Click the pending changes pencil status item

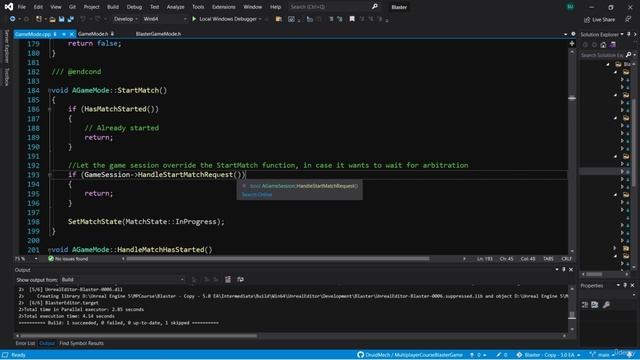[x=502, y=355]
